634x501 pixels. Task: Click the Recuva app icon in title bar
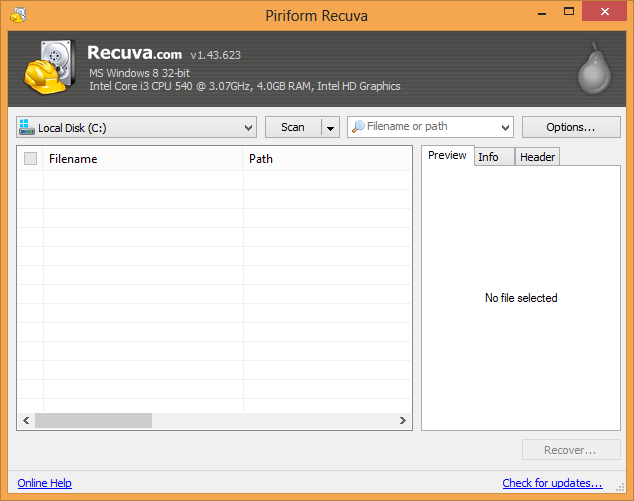(18, 15)
